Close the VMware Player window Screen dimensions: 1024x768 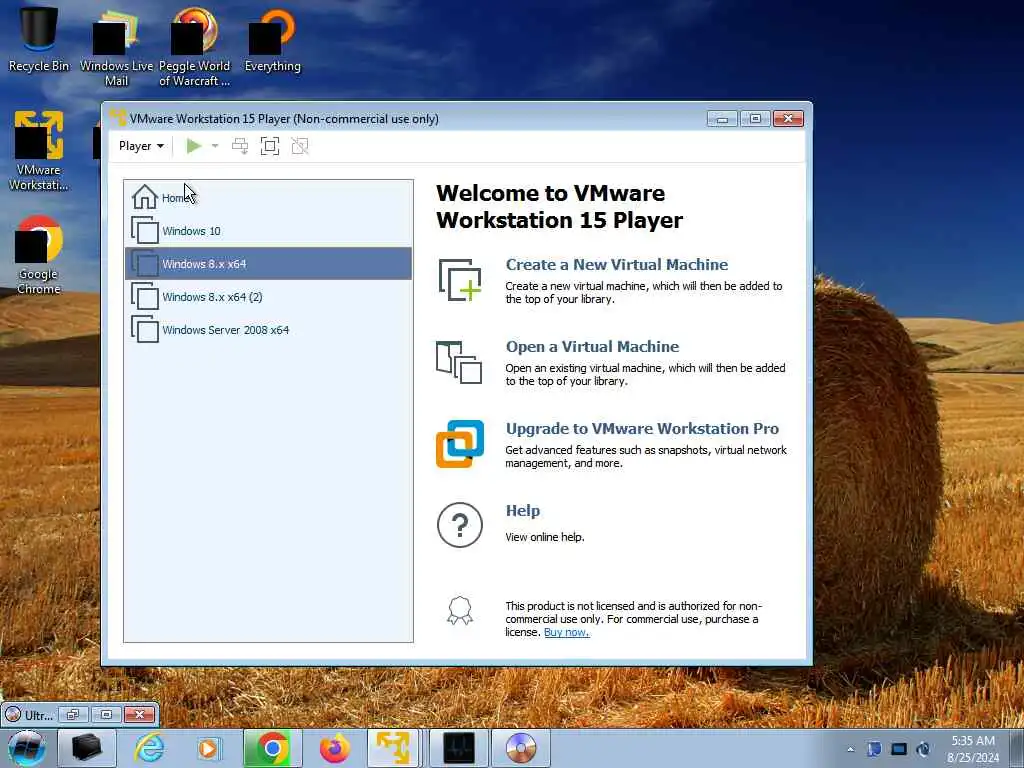788,119
